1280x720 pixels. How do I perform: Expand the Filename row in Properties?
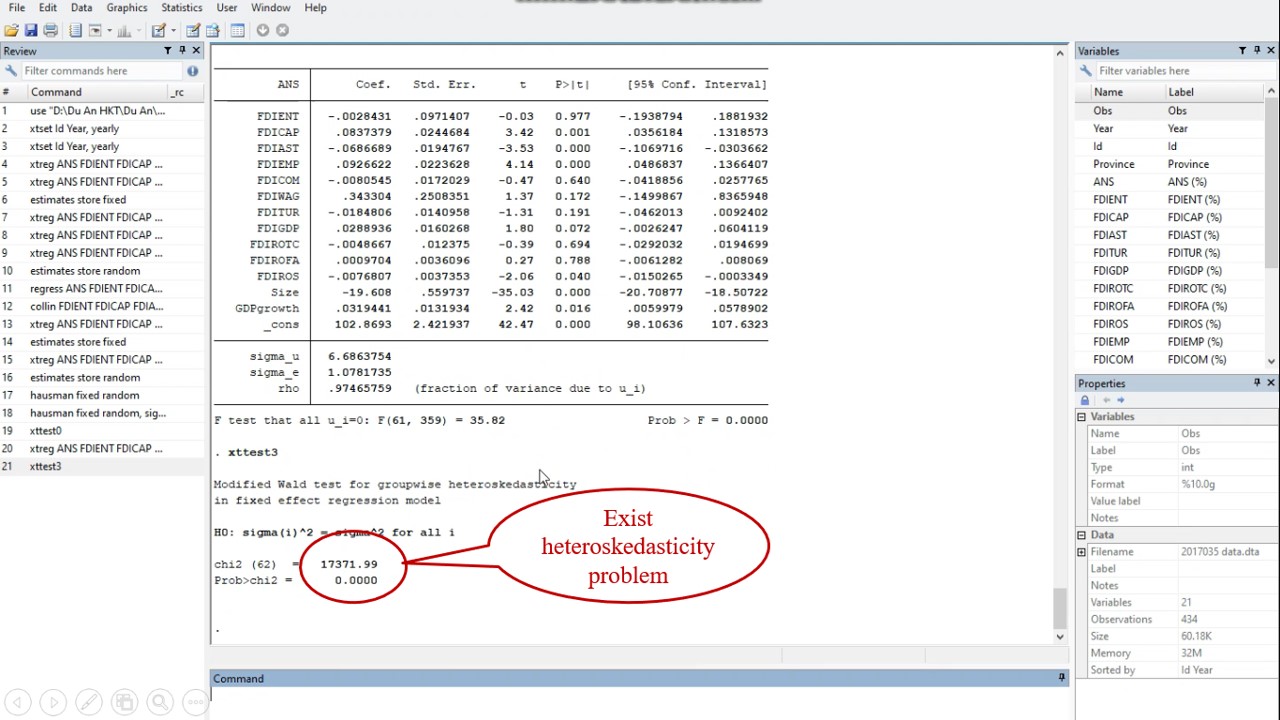(1081, 552)
